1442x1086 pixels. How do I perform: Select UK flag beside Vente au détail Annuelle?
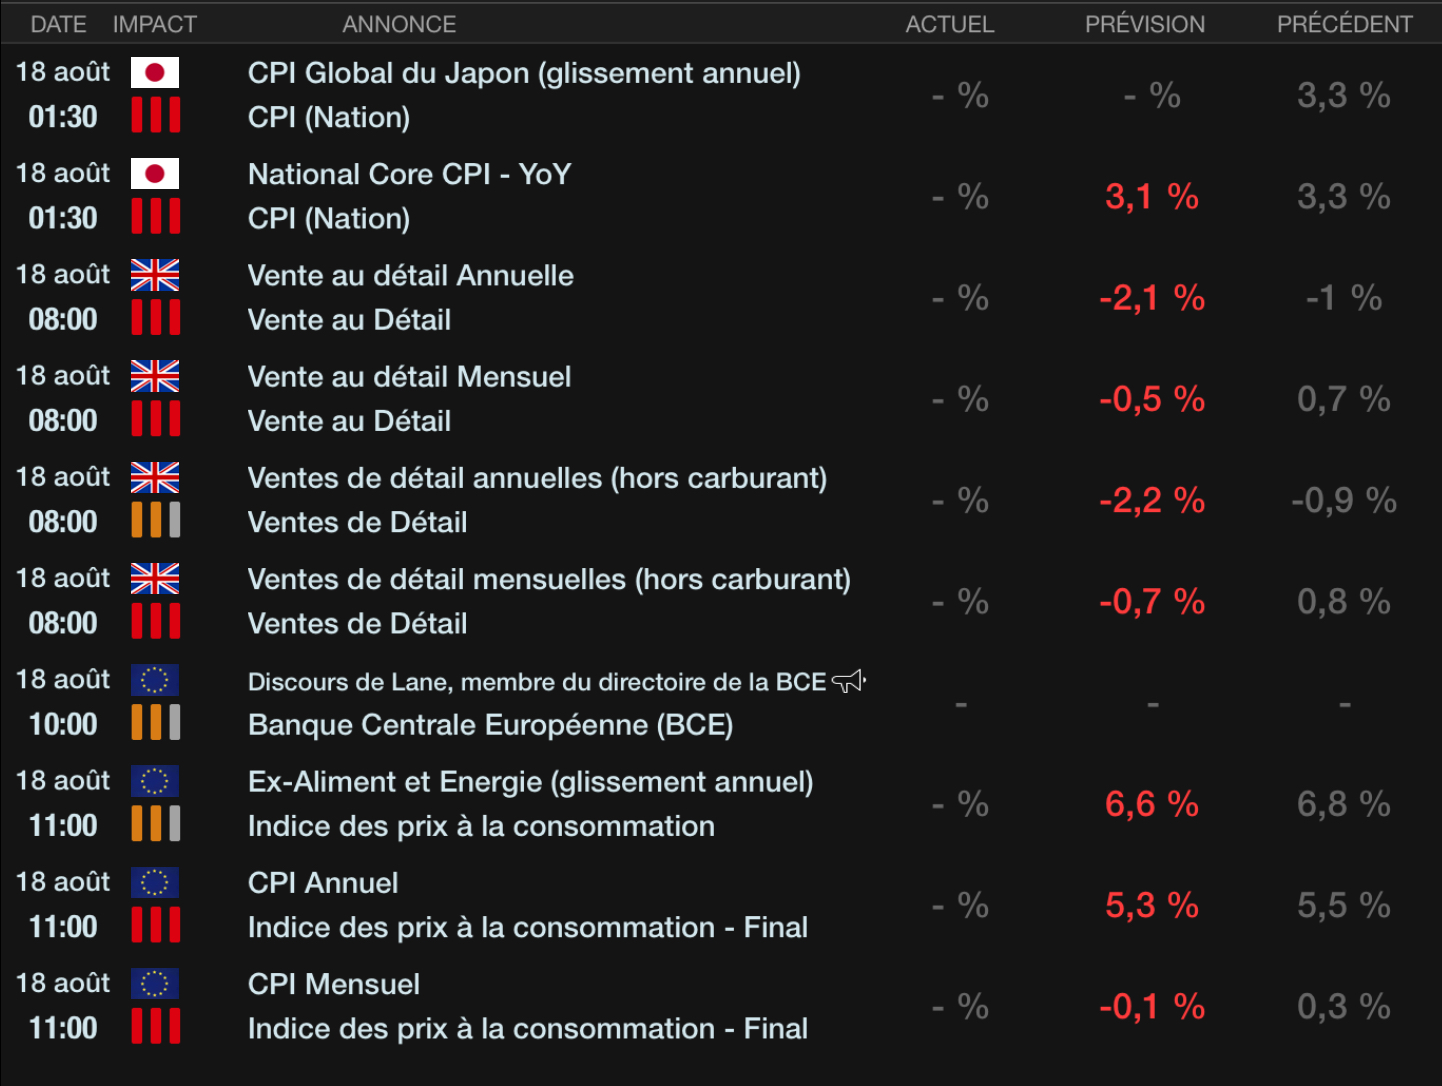[155, 275]
